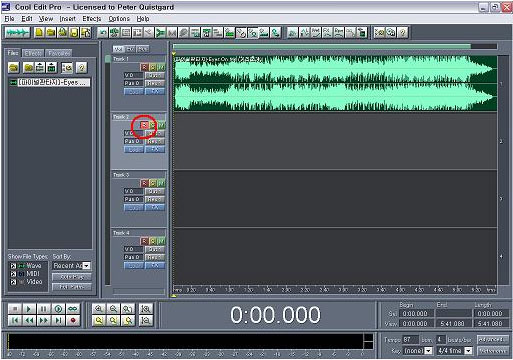Screen dimensions: 513x360
Task: Go to Beginning transport button
Action: 15,320
